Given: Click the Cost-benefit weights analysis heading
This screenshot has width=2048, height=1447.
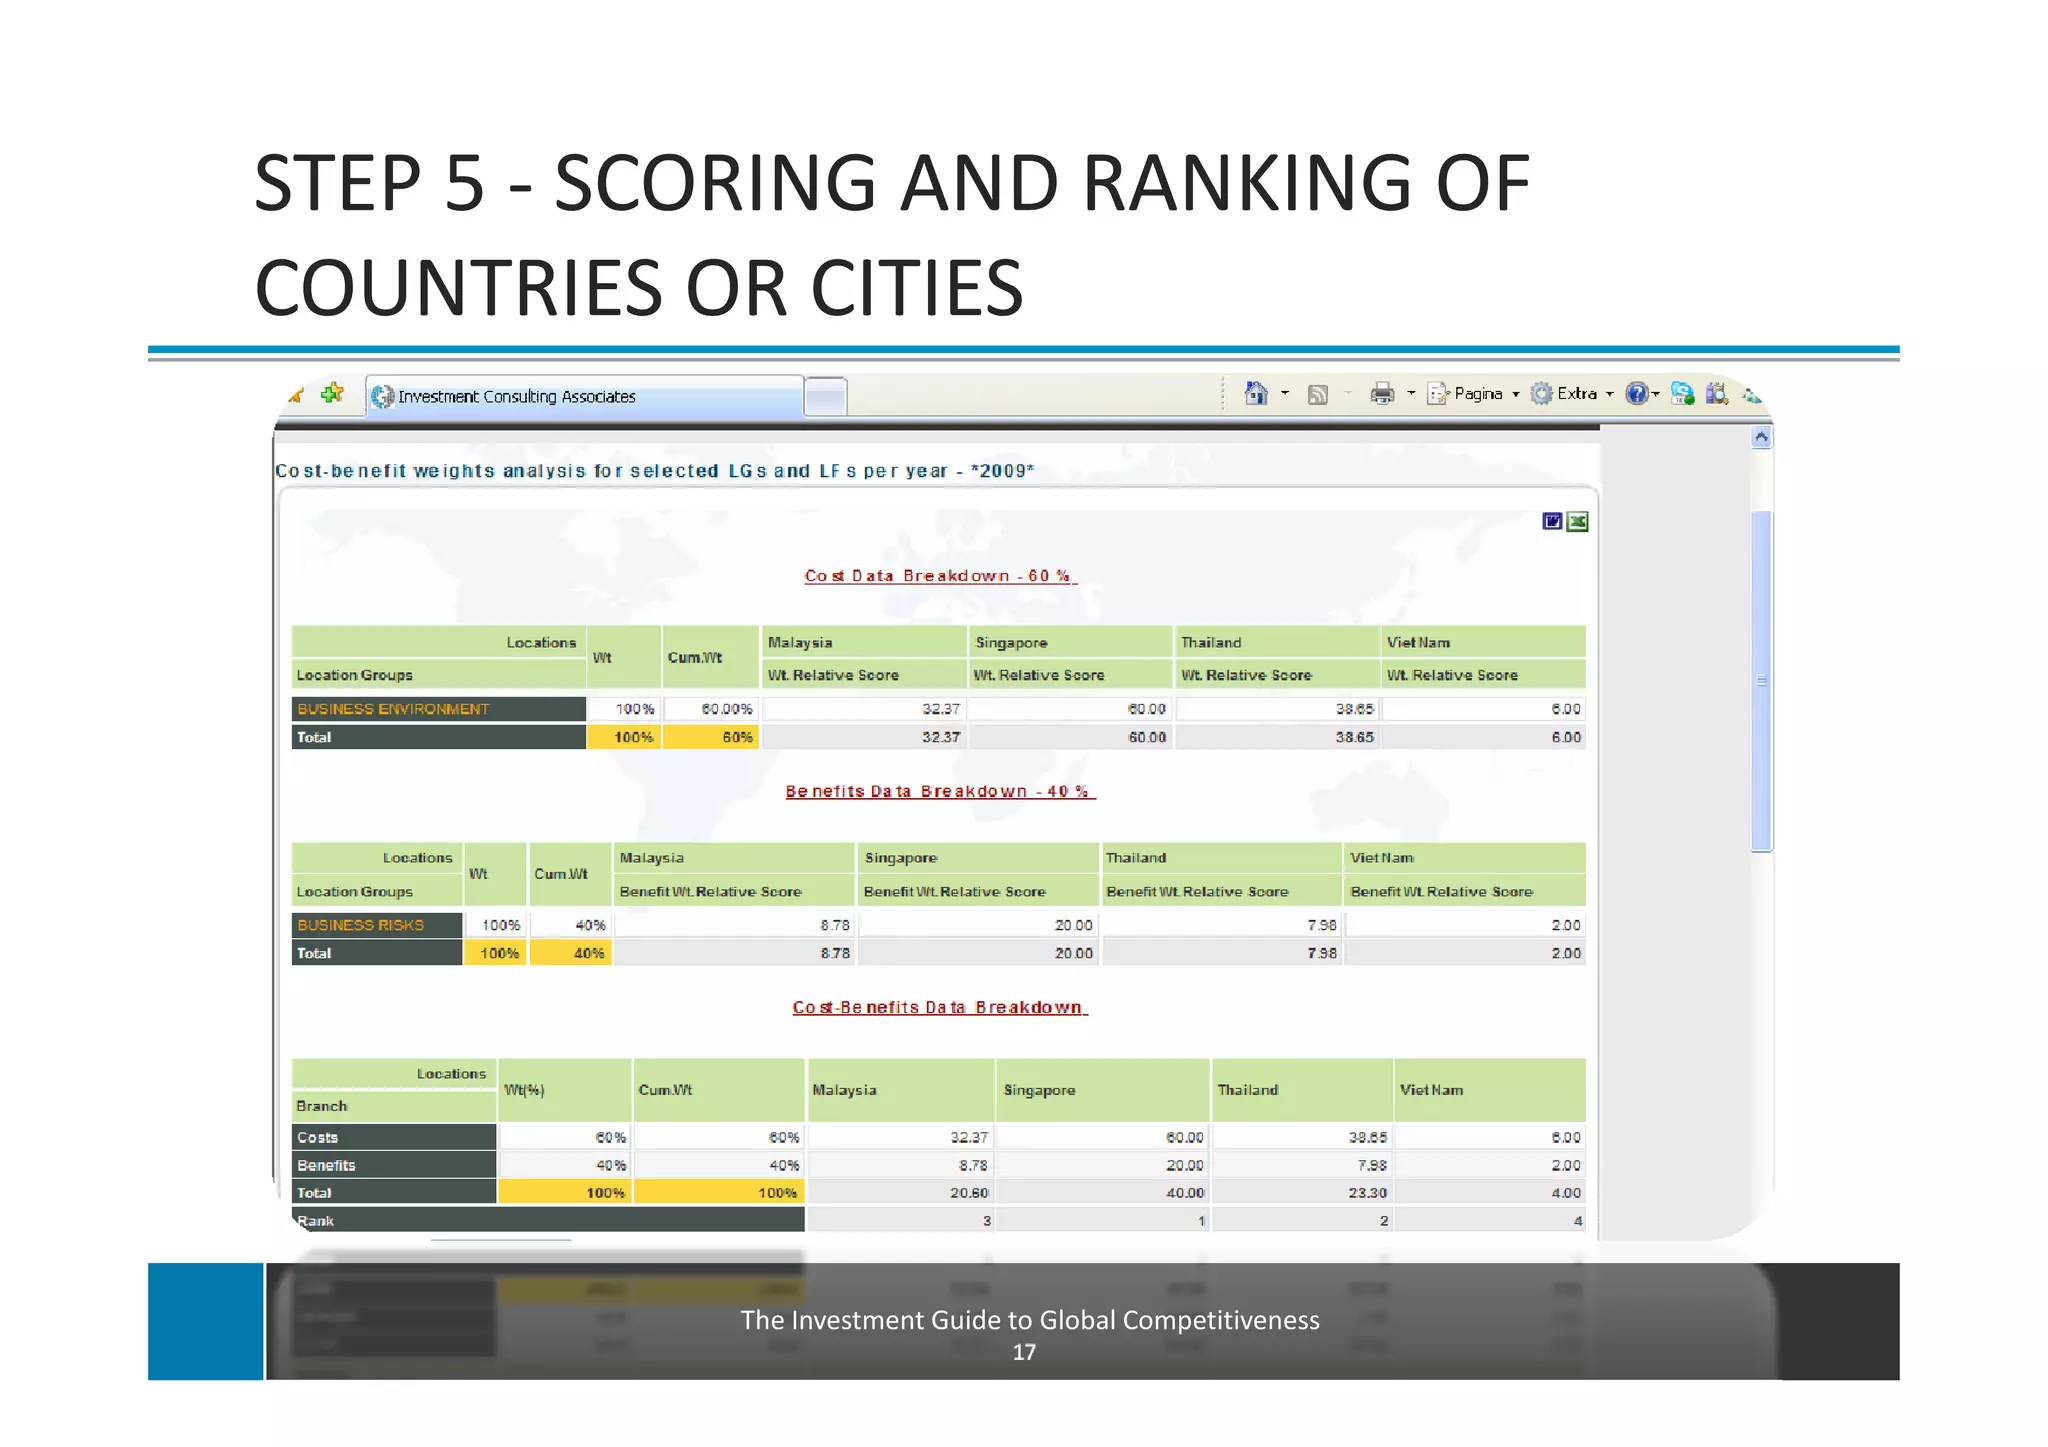Looking at the screenshot, I should [655, 471].
